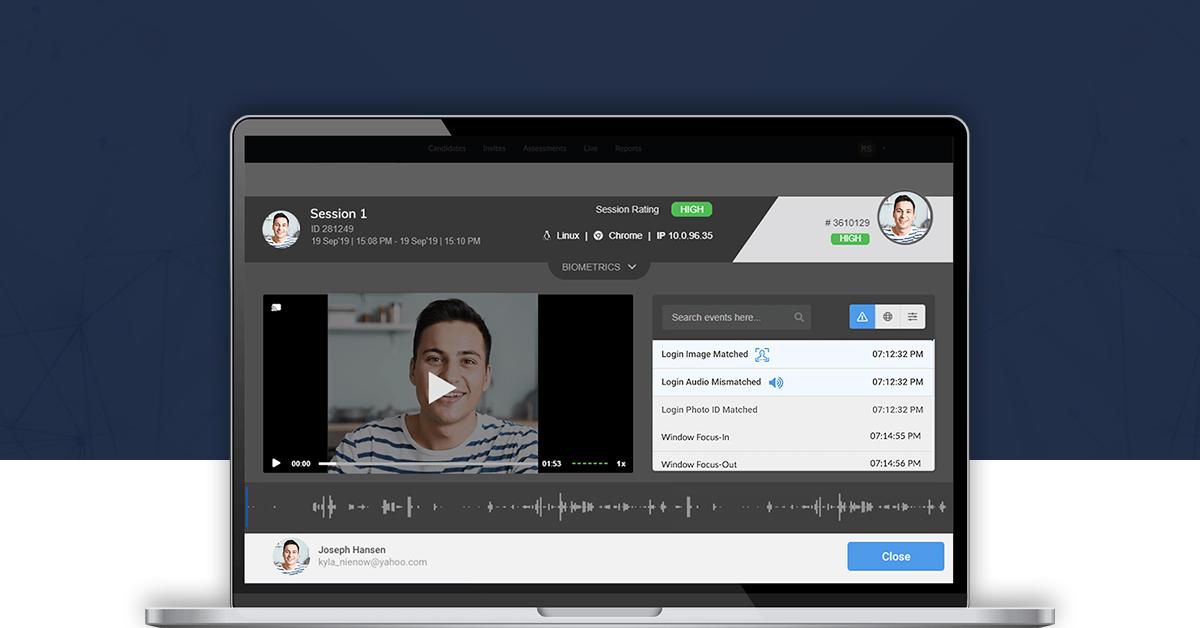Screen dimensions: 1200x628
Task: Go to the Reports tab
Action: tap(628, 149)
